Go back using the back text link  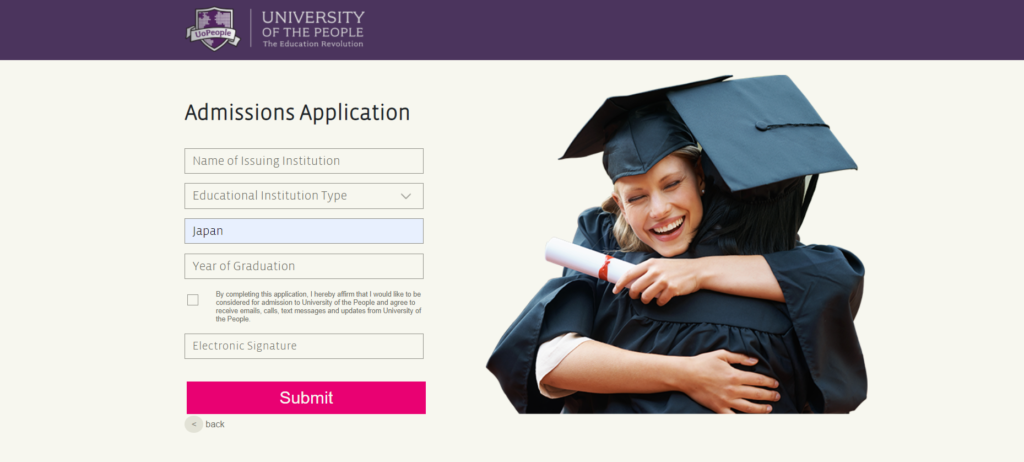tap(215, 424)
